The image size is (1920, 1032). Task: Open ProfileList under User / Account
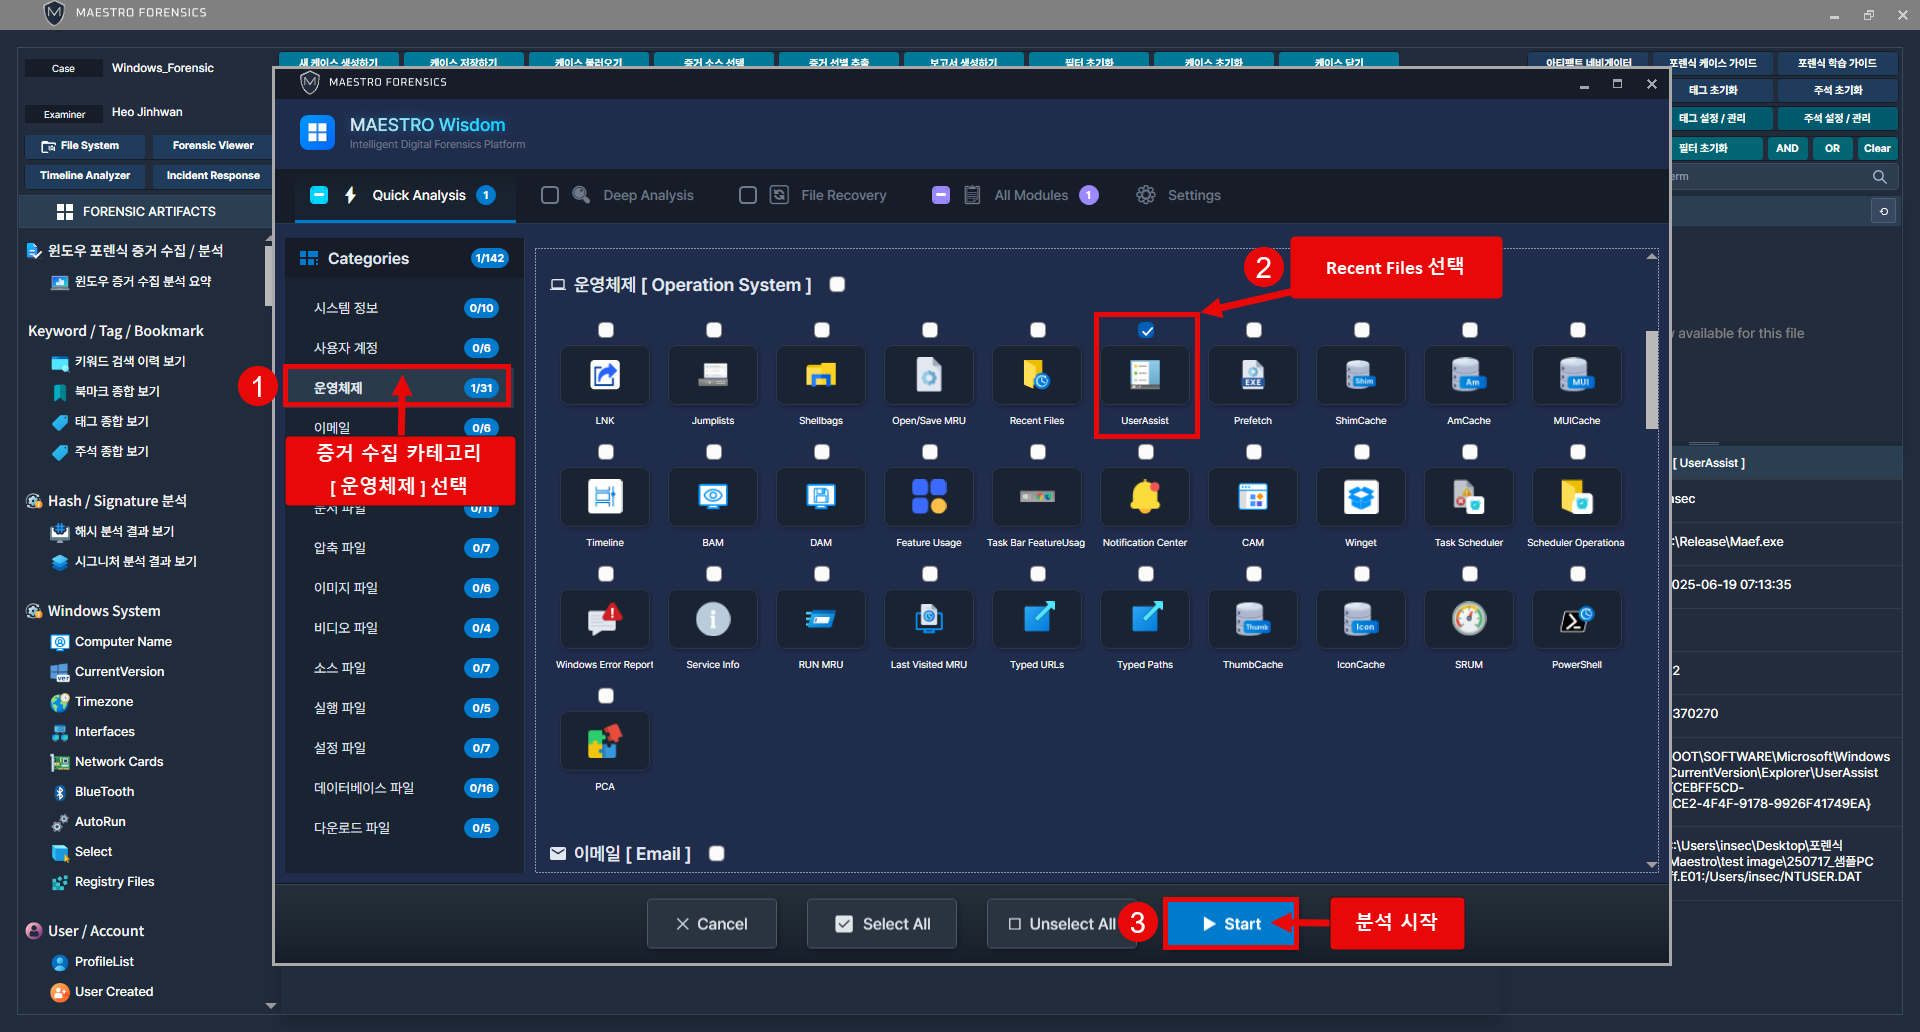pyautogui.click(x=104, y=962)
